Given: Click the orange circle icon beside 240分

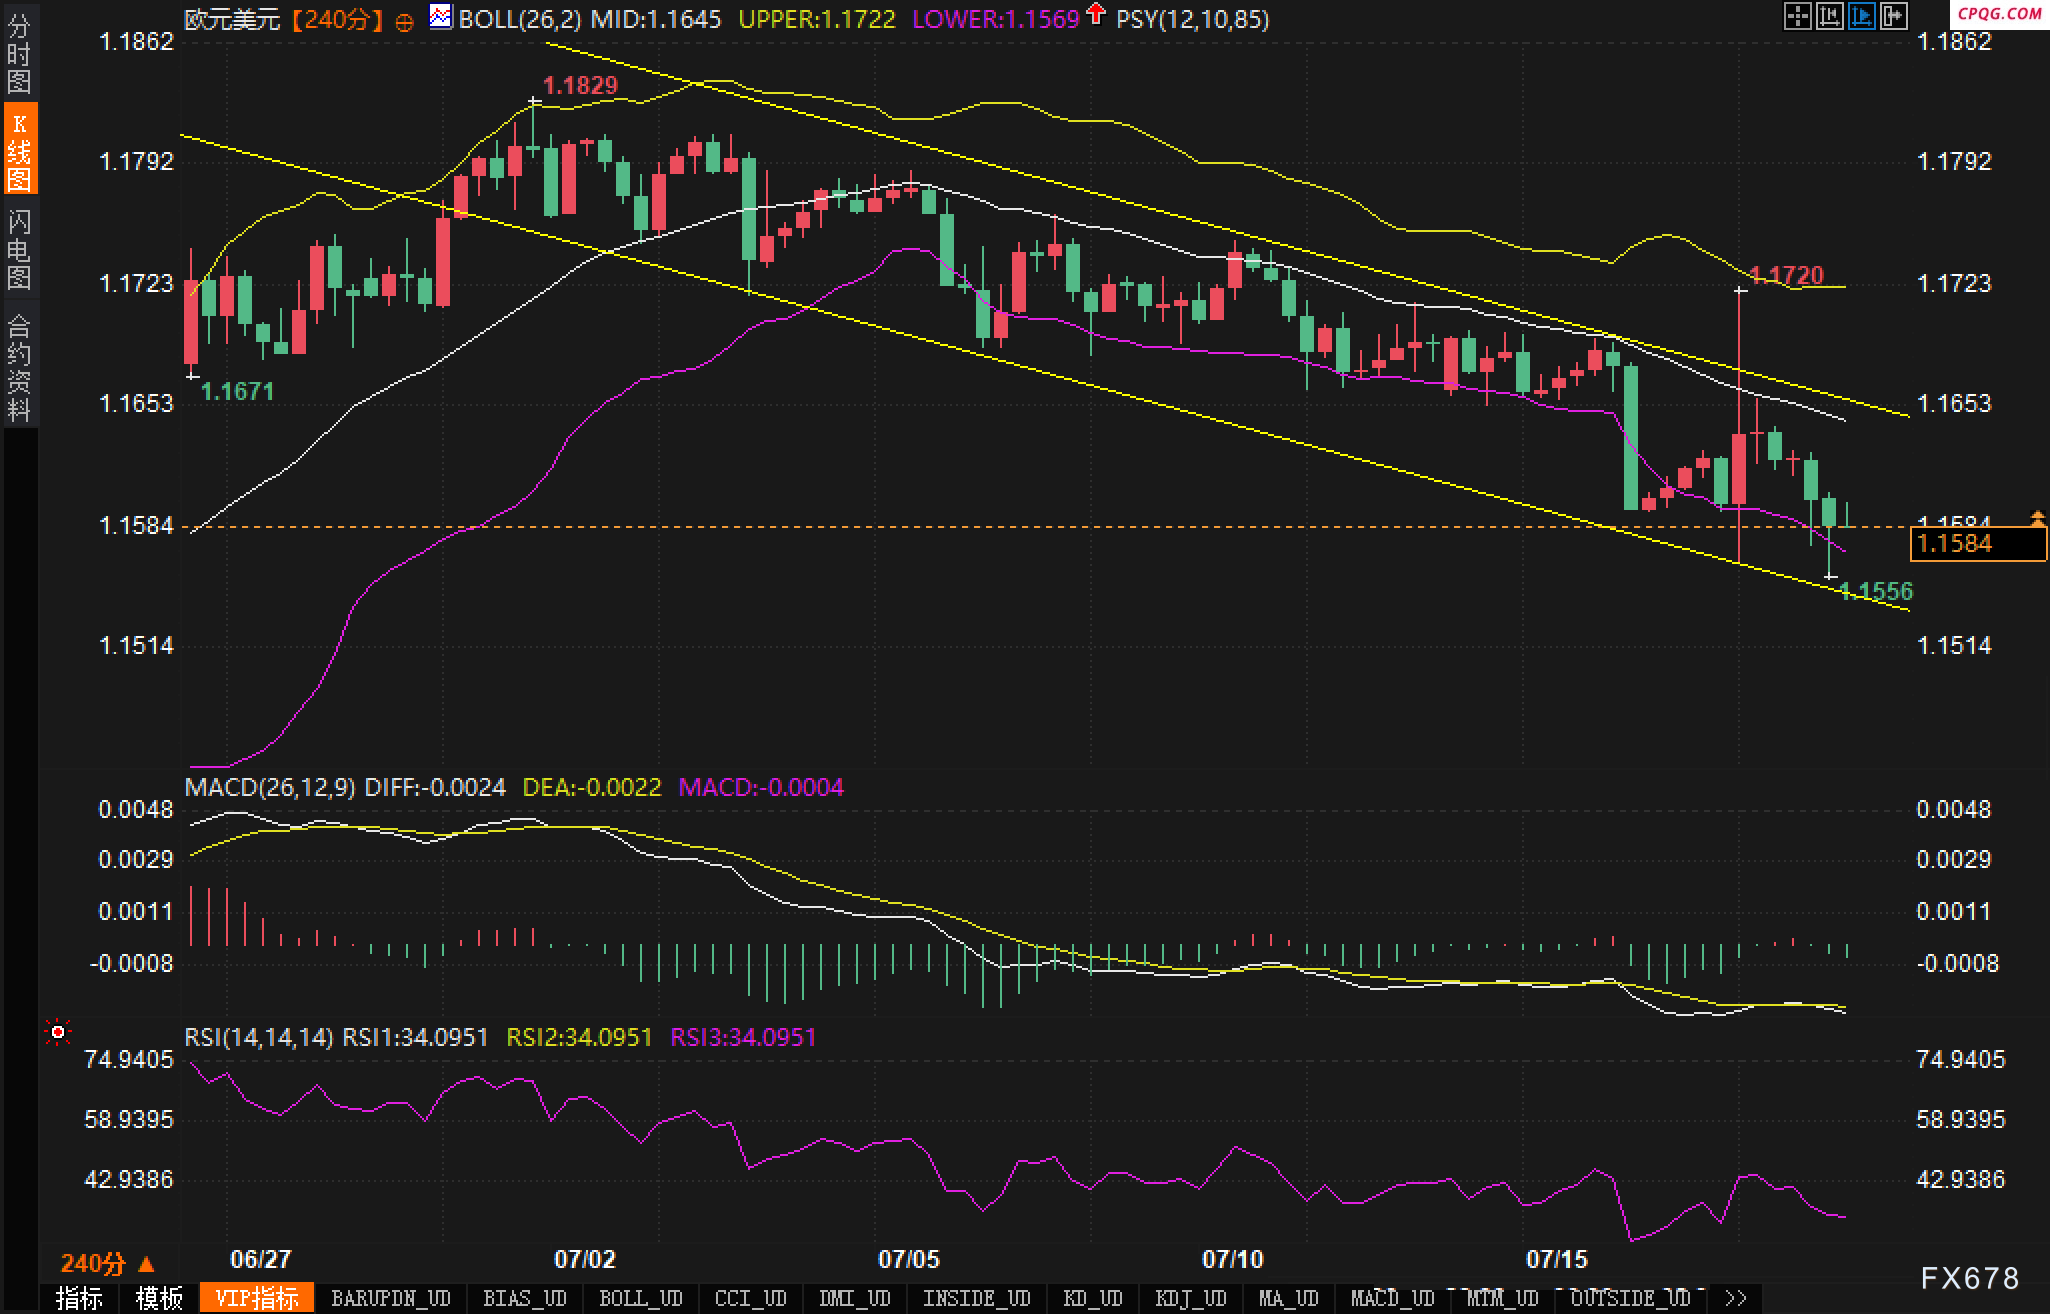Looking at the screenshot, I should coord(404,22).
